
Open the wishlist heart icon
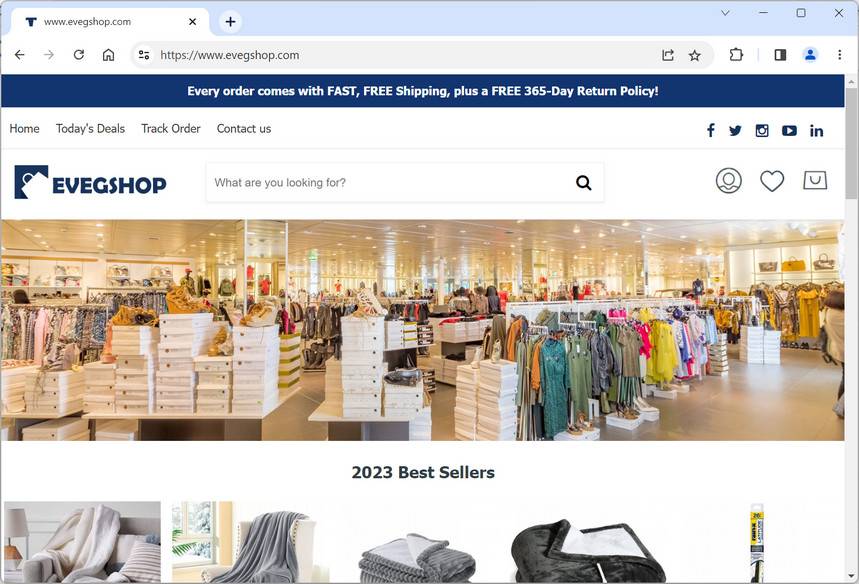(x=772, y=181)
